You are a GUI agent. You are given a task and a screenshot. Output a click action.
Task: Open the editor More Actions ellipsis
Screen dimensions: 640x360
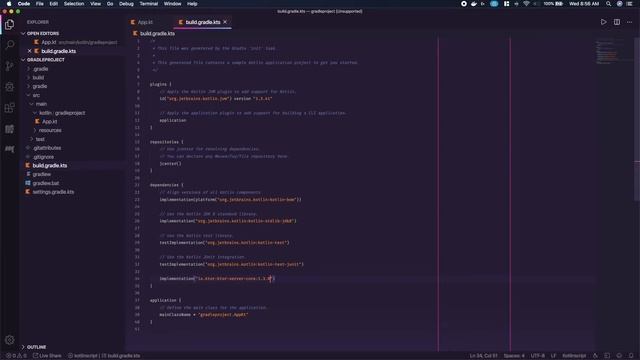point(629,22)
